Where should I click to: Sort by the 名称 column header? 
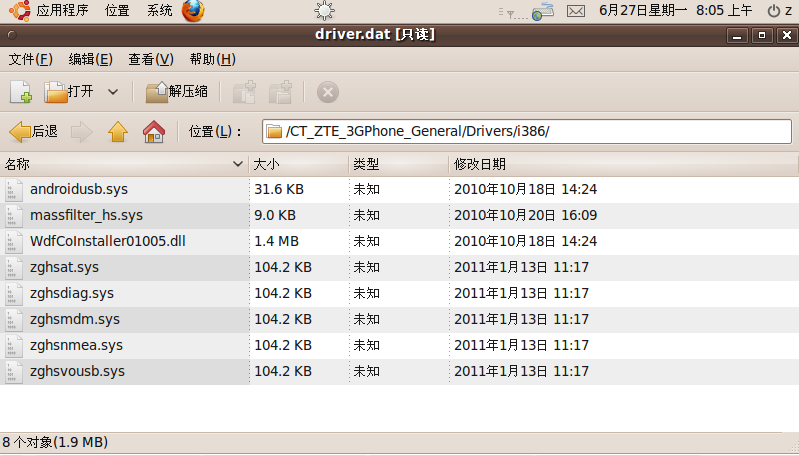point(124,164)
